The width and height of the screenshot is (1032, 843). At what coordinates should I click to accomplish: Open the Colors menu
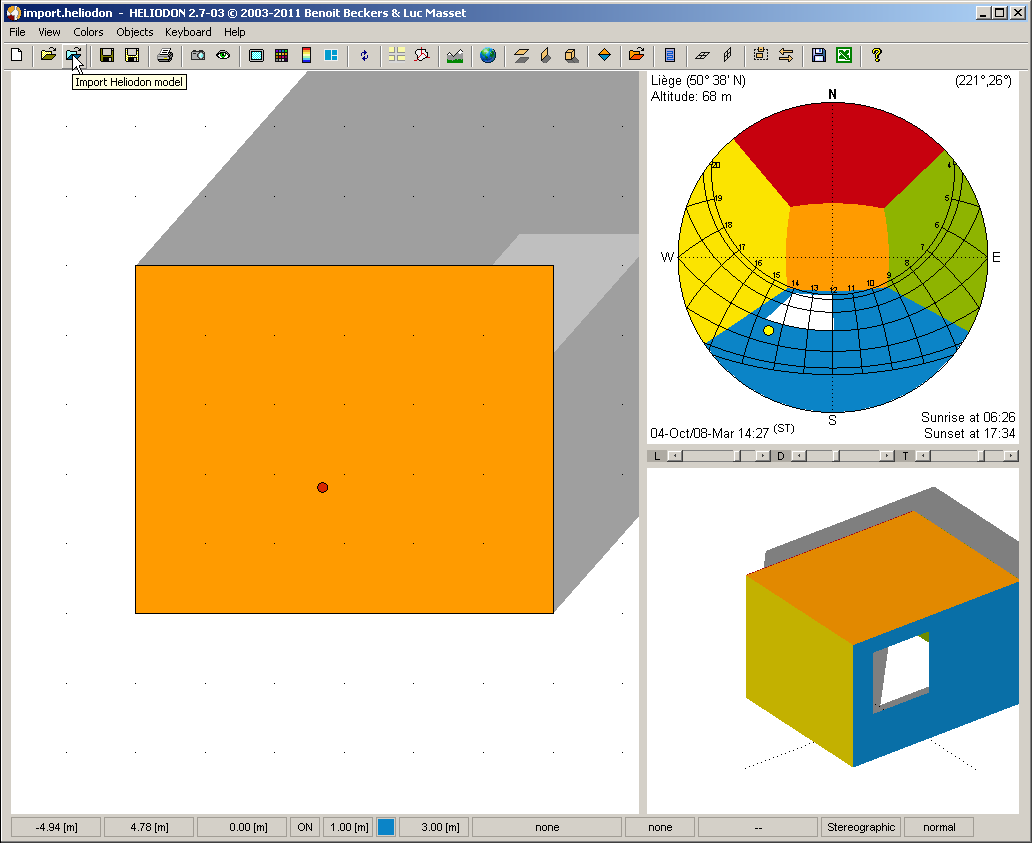pyautogui.click(x=88, y=32)
